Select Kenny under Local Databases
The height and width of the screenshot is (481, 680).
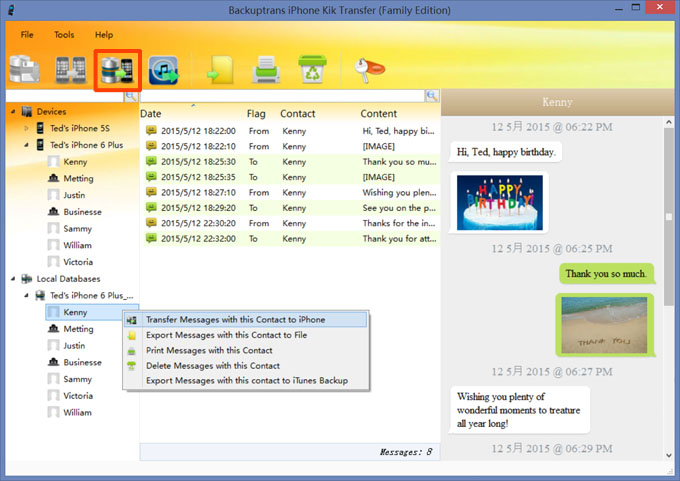click(x=75, y=312)
